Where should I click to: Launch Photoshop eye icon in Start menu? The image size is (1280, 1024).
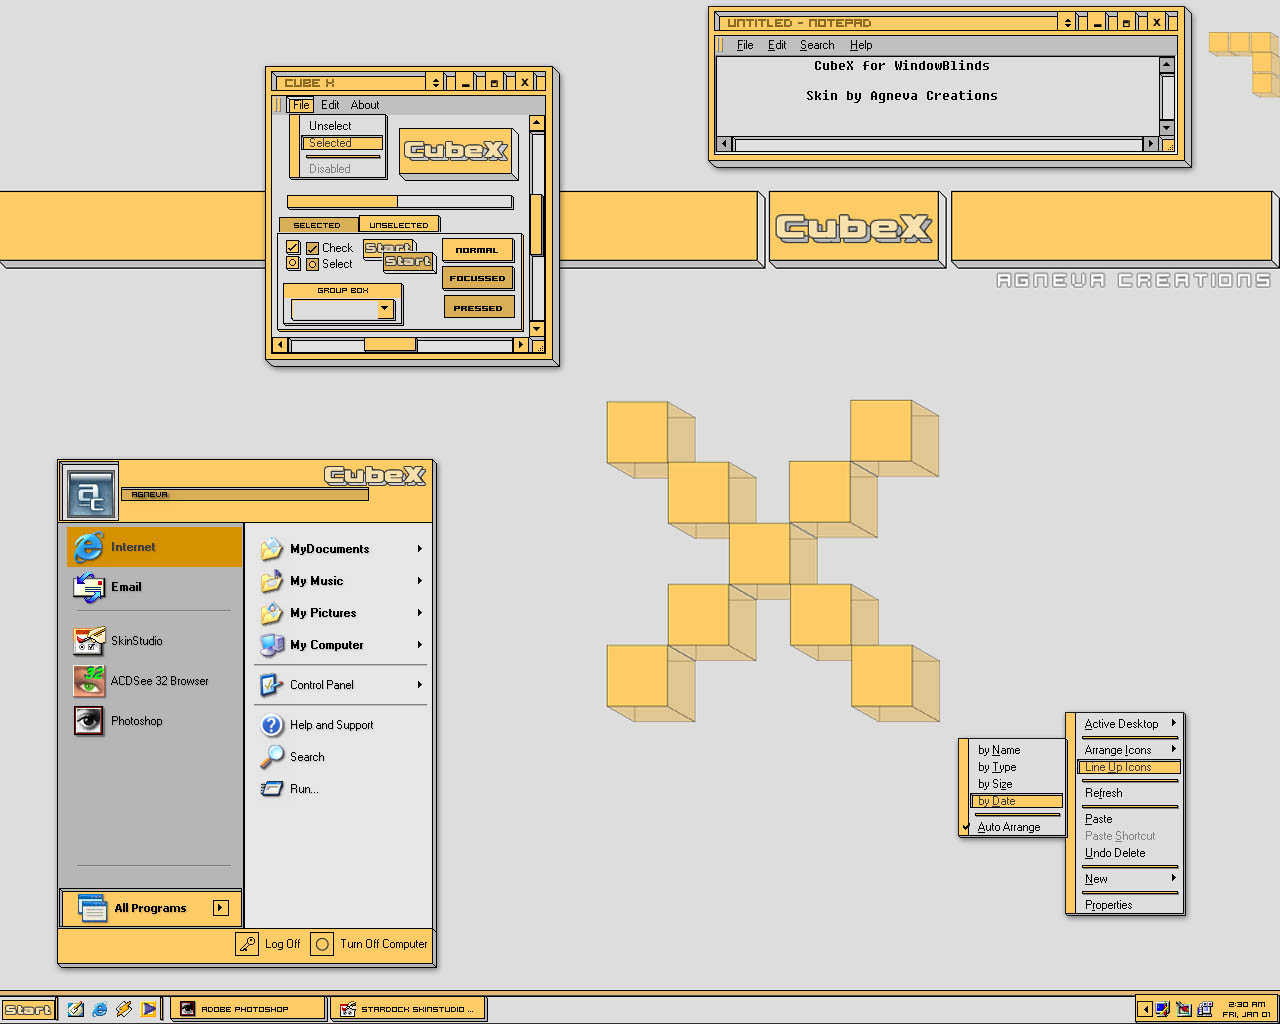pos(89,721)
